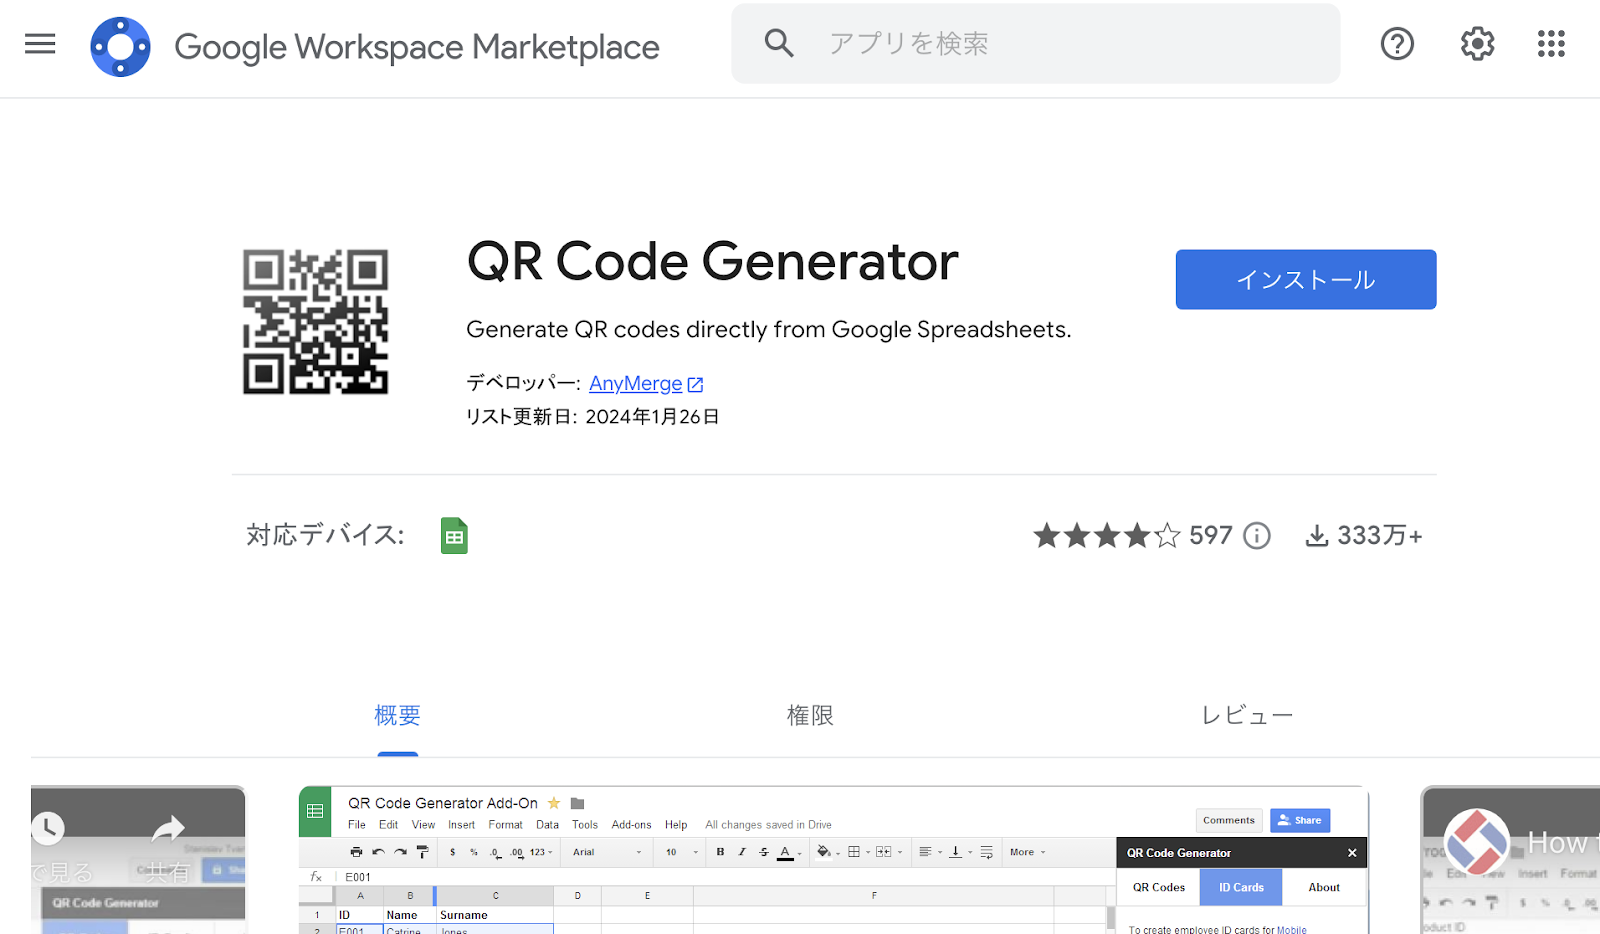This screenshot has height=934, width=1600.
Task: Click the アプリを検索 search field
Action: 1035,43
